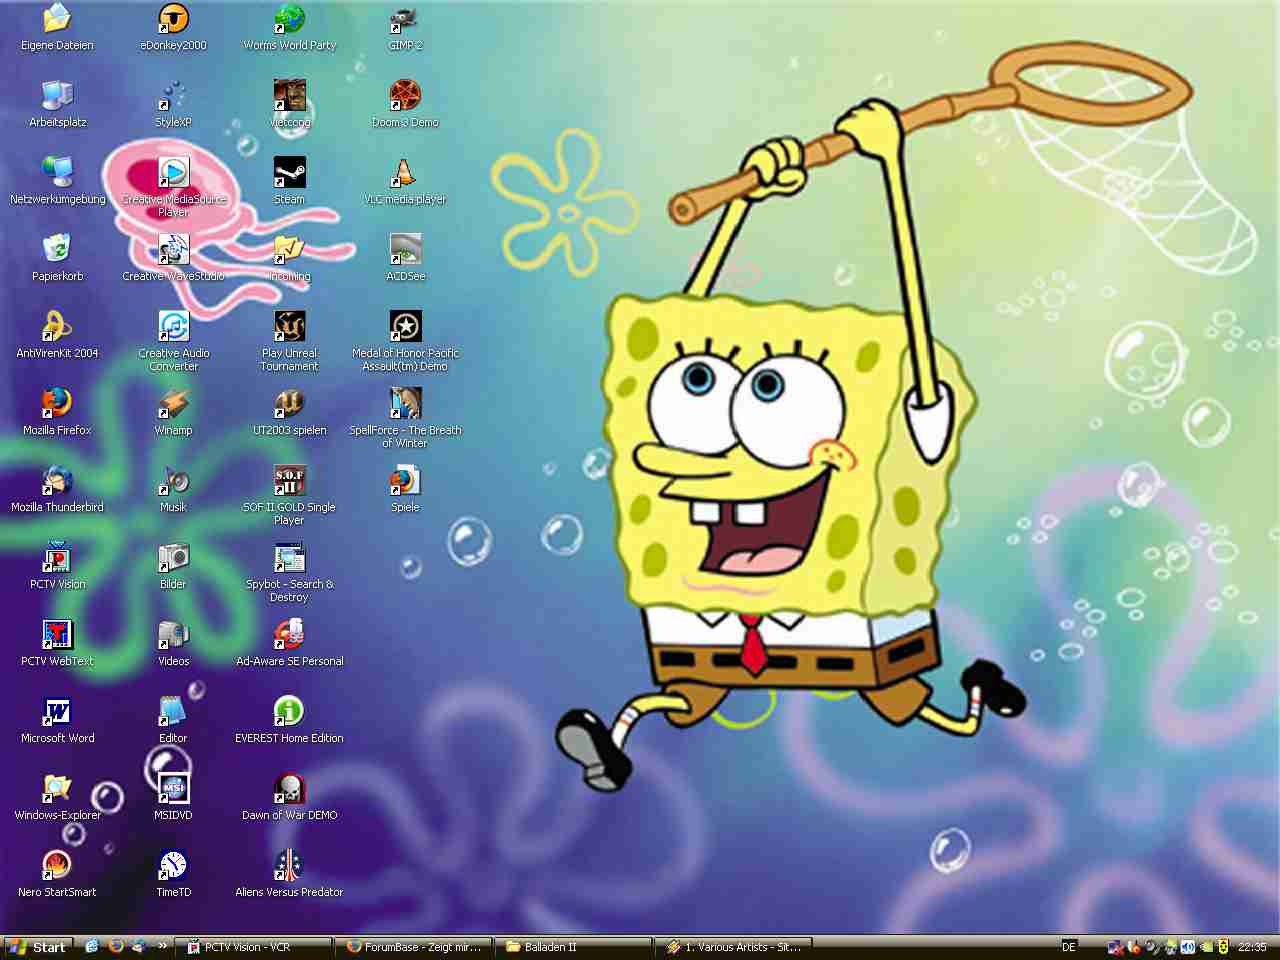Open the Start menu
This screenshot has height=960, width=1280.
[38, 947]
